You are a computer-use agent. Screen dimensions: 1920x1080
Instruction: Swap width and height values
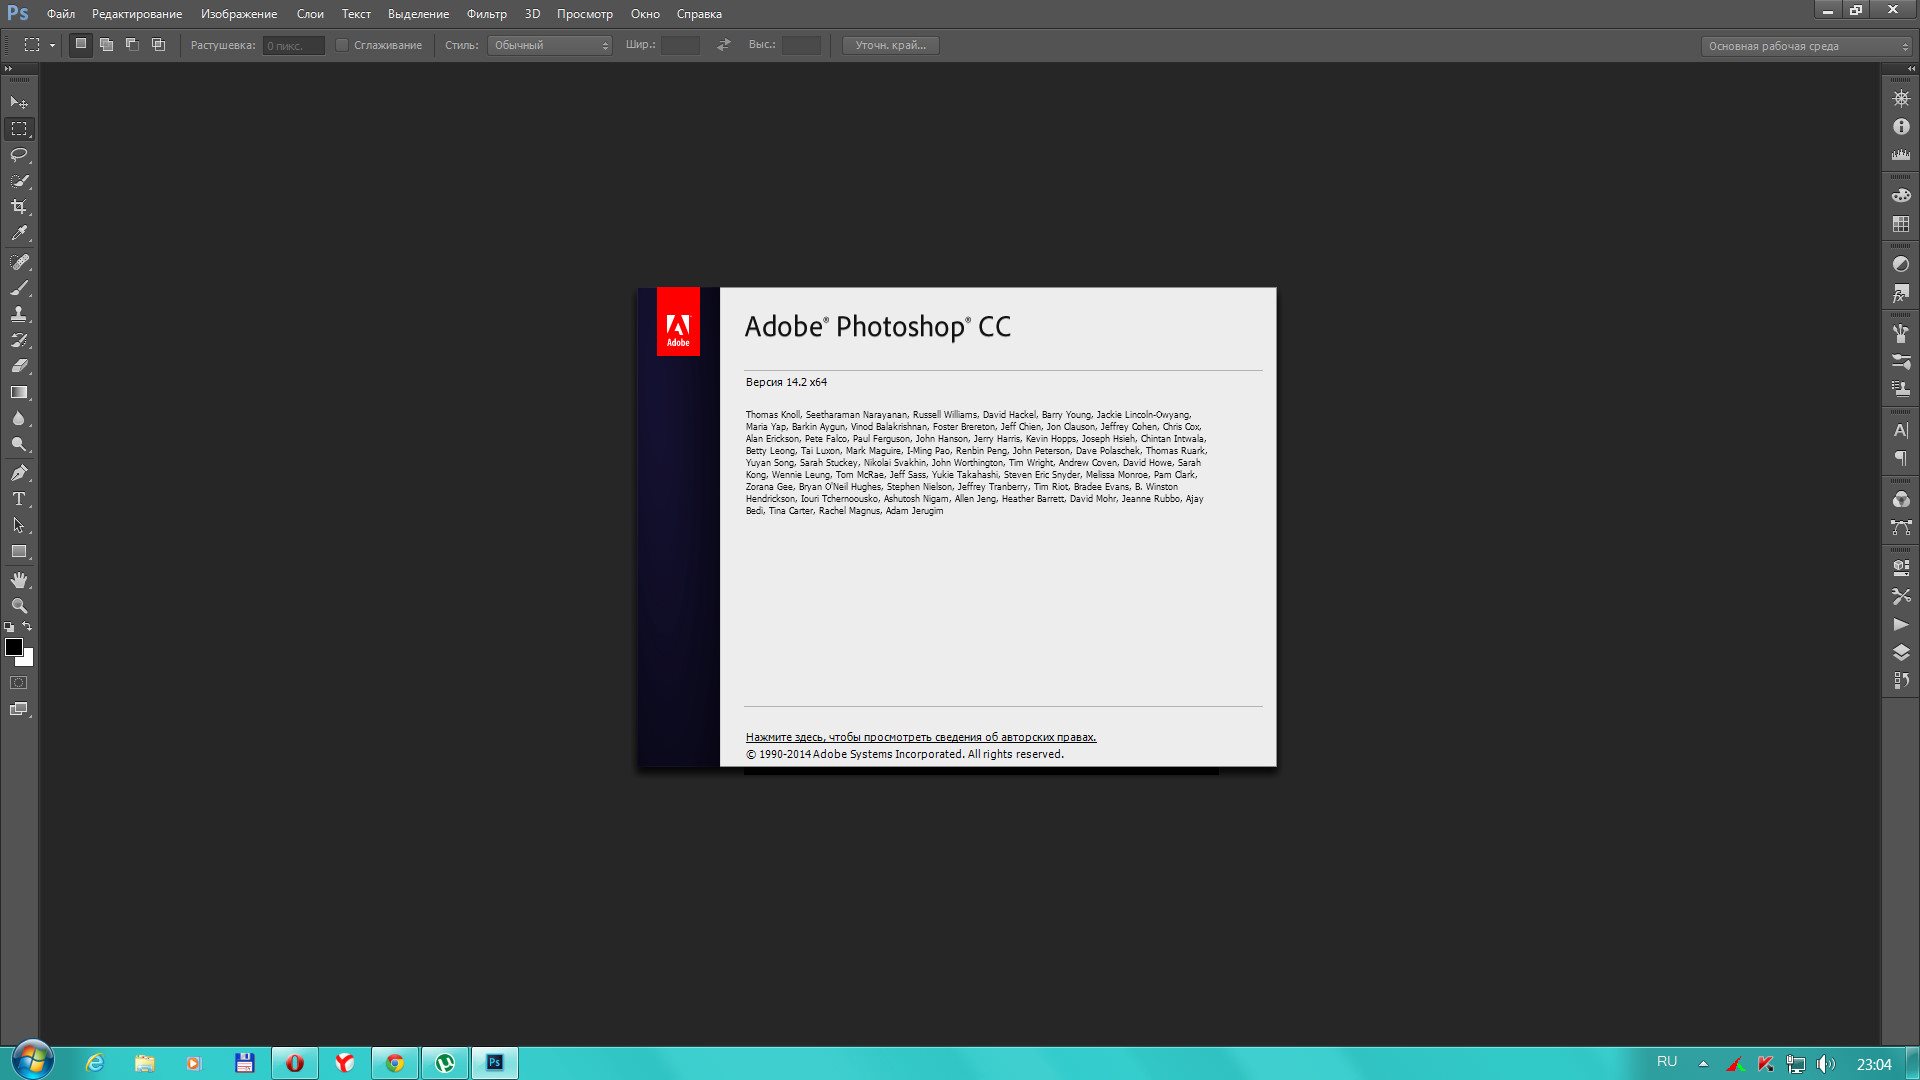click(x=724, y=45)
